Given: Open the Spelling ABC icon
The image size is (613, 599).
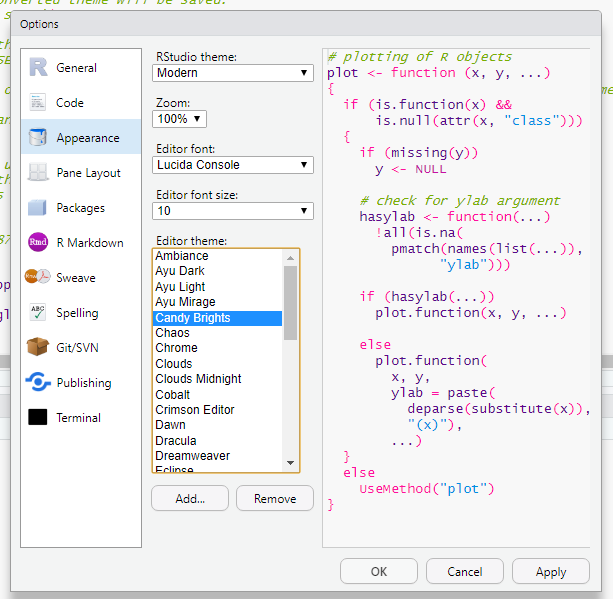Looking at the screenshot, I should pyautogui.click(x=38, y=313).
